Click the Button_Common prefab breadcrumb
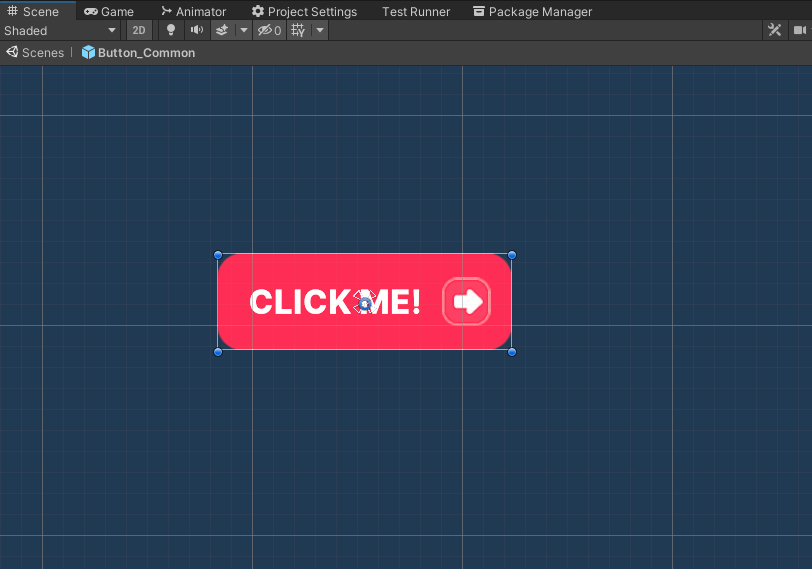Image resolution: width=812 pixels, height=569 pixels. point(139,53)
